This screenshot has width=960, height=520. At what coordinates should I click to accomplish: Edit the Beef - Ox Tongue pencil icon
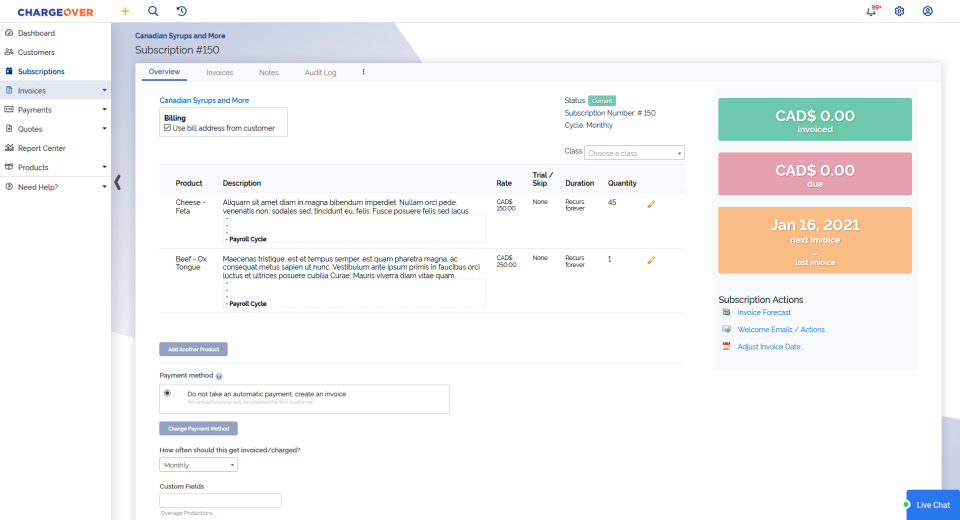coord(651,259)
